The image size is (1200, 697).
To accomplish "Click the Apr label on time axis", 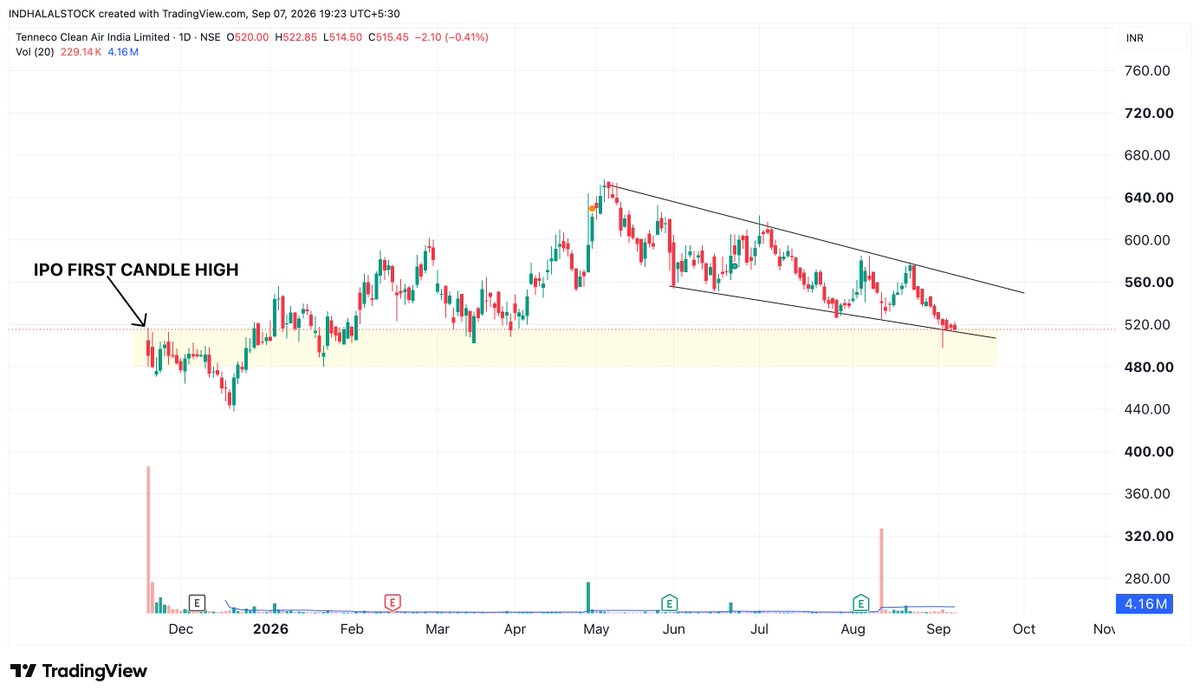I will [515, 630].
